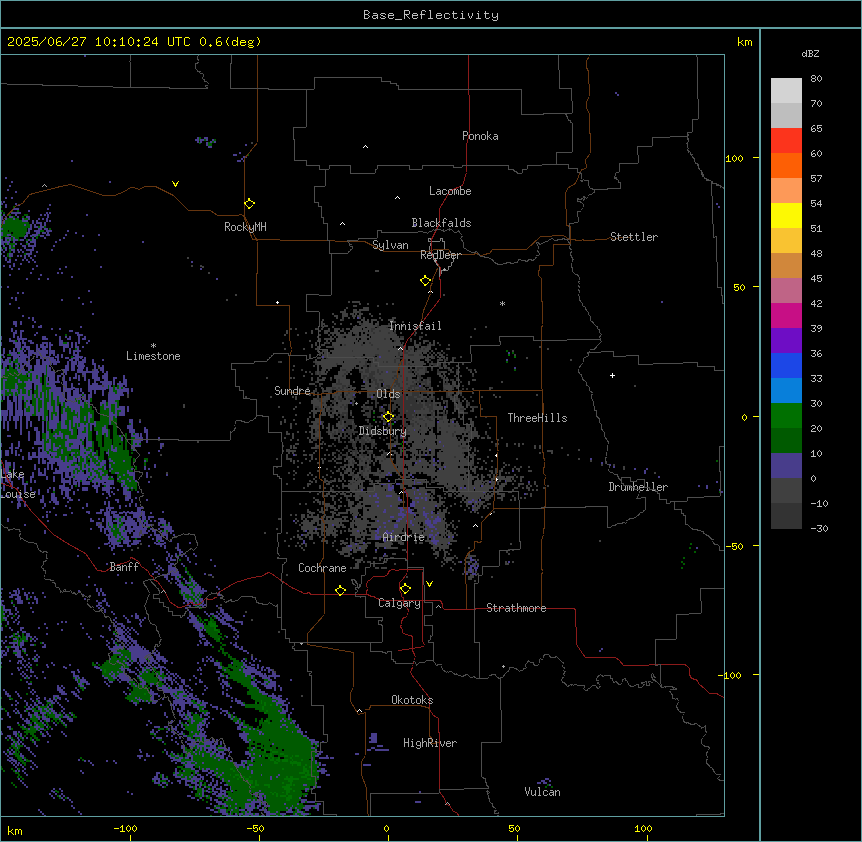Click the Stettler town label
This screenshot has width=862, height=842.
(x=634, y=237)
